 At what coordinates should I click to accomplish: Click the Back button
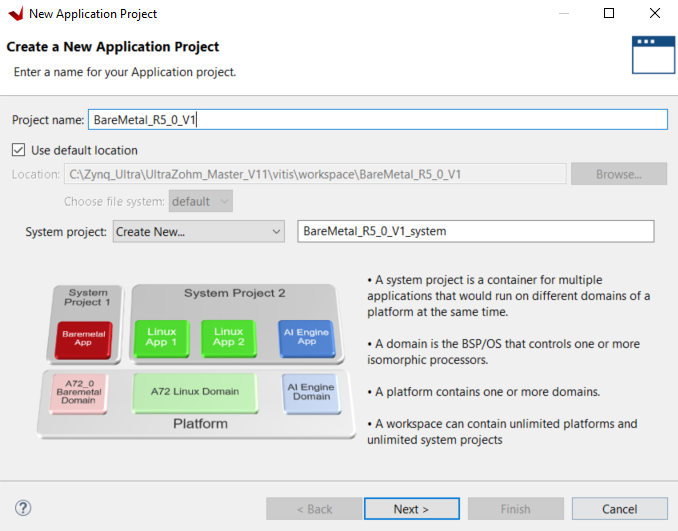coord(313,509)
